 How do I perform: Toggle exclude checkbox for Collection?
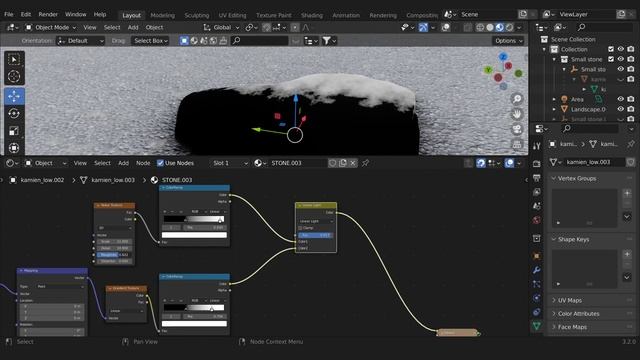[x=611, y=49]
